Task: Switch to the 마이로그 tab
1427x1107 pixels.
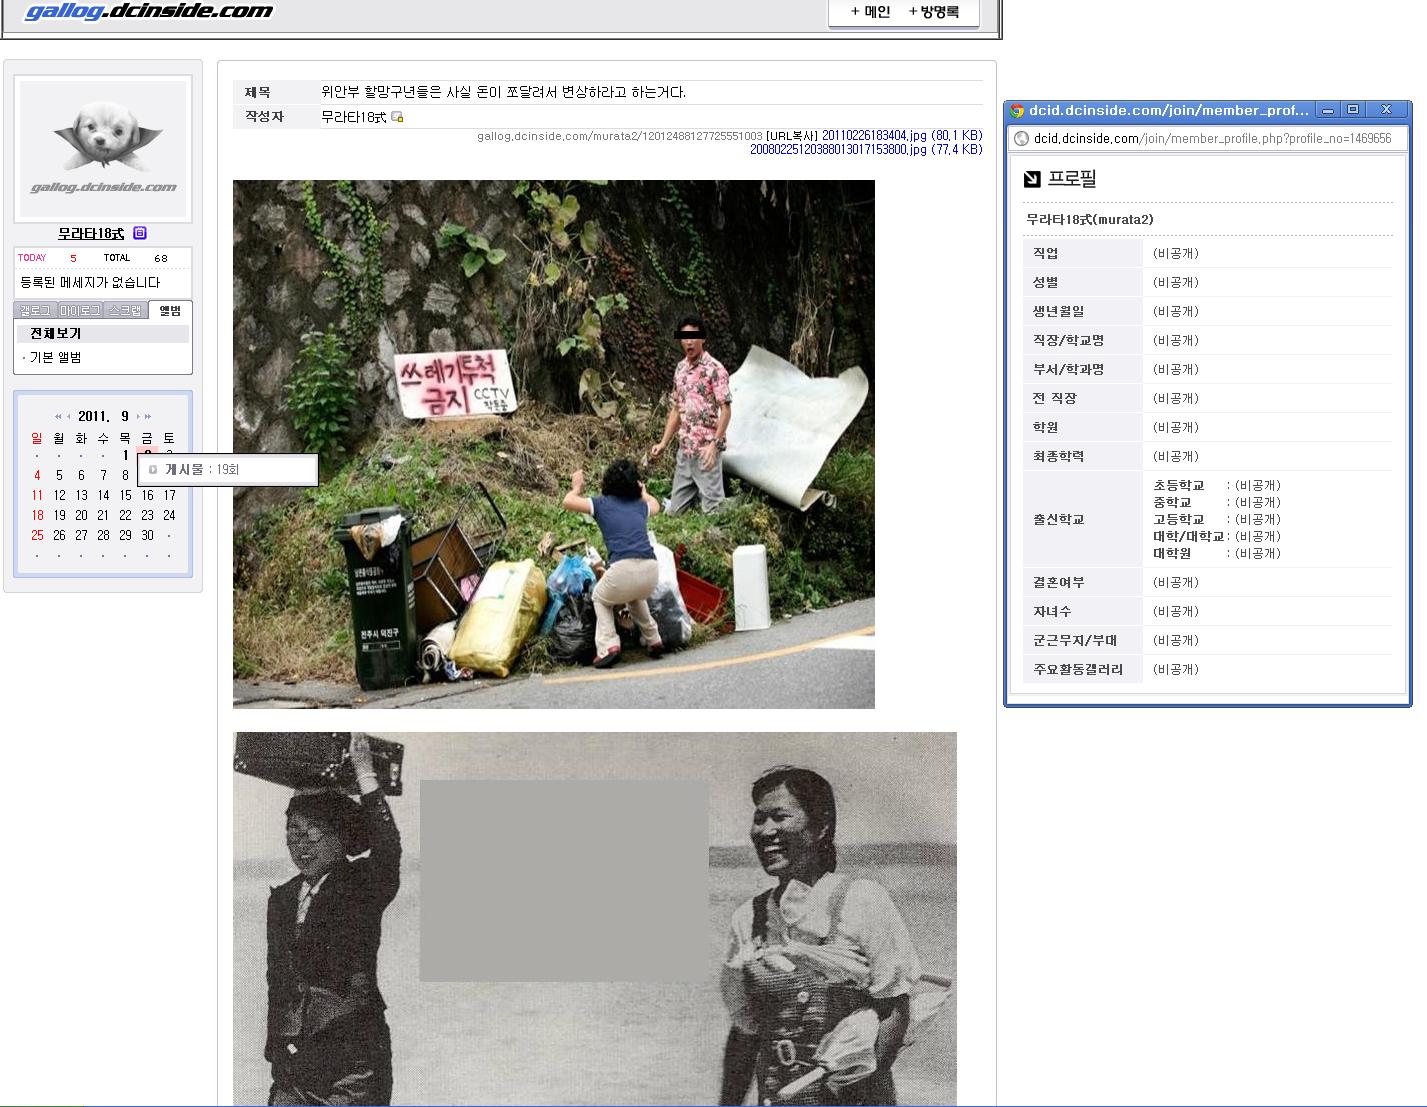Action: tap(80, 311)
